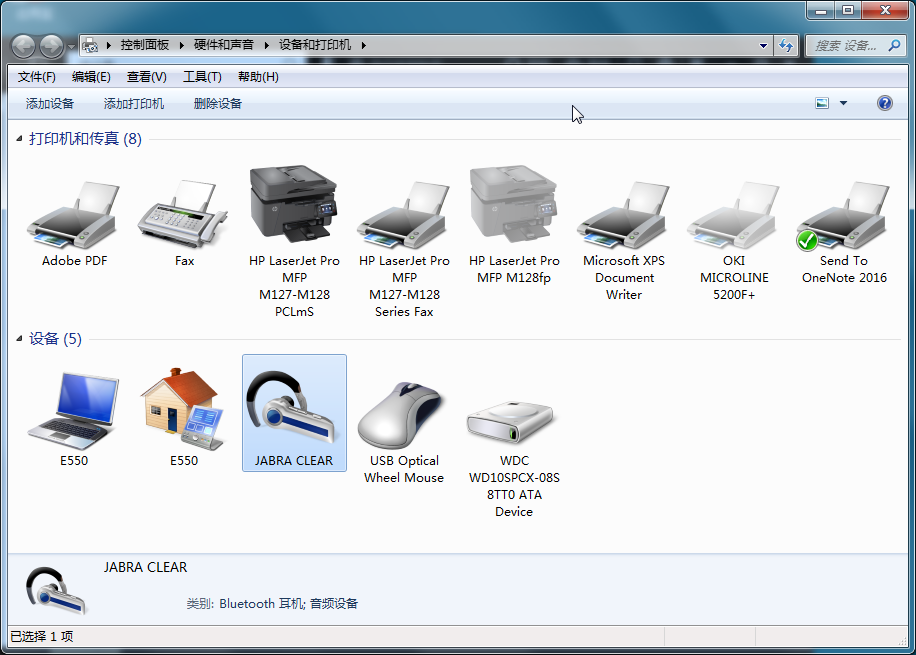Select HP LaserJet Pro M127-M128 Series Fax
The height and width of the screenshot is (655, 916).
click(x=404, y=215)
